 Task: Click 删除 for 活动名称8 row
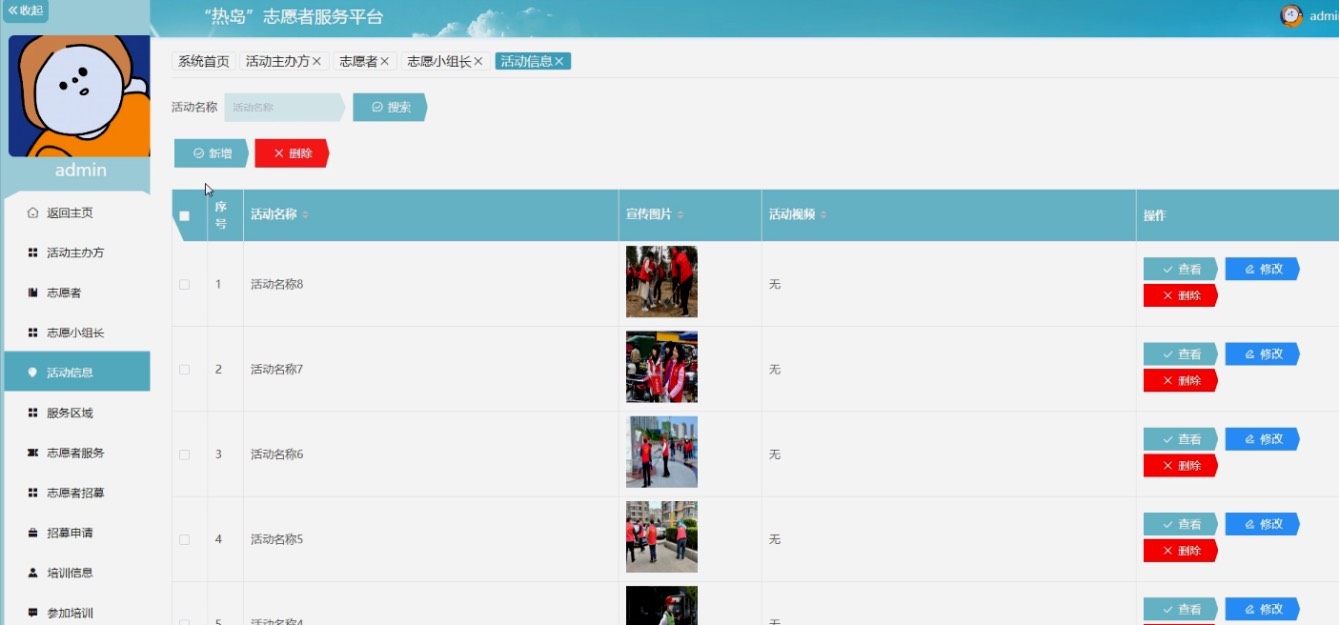tap(1181, 296)
